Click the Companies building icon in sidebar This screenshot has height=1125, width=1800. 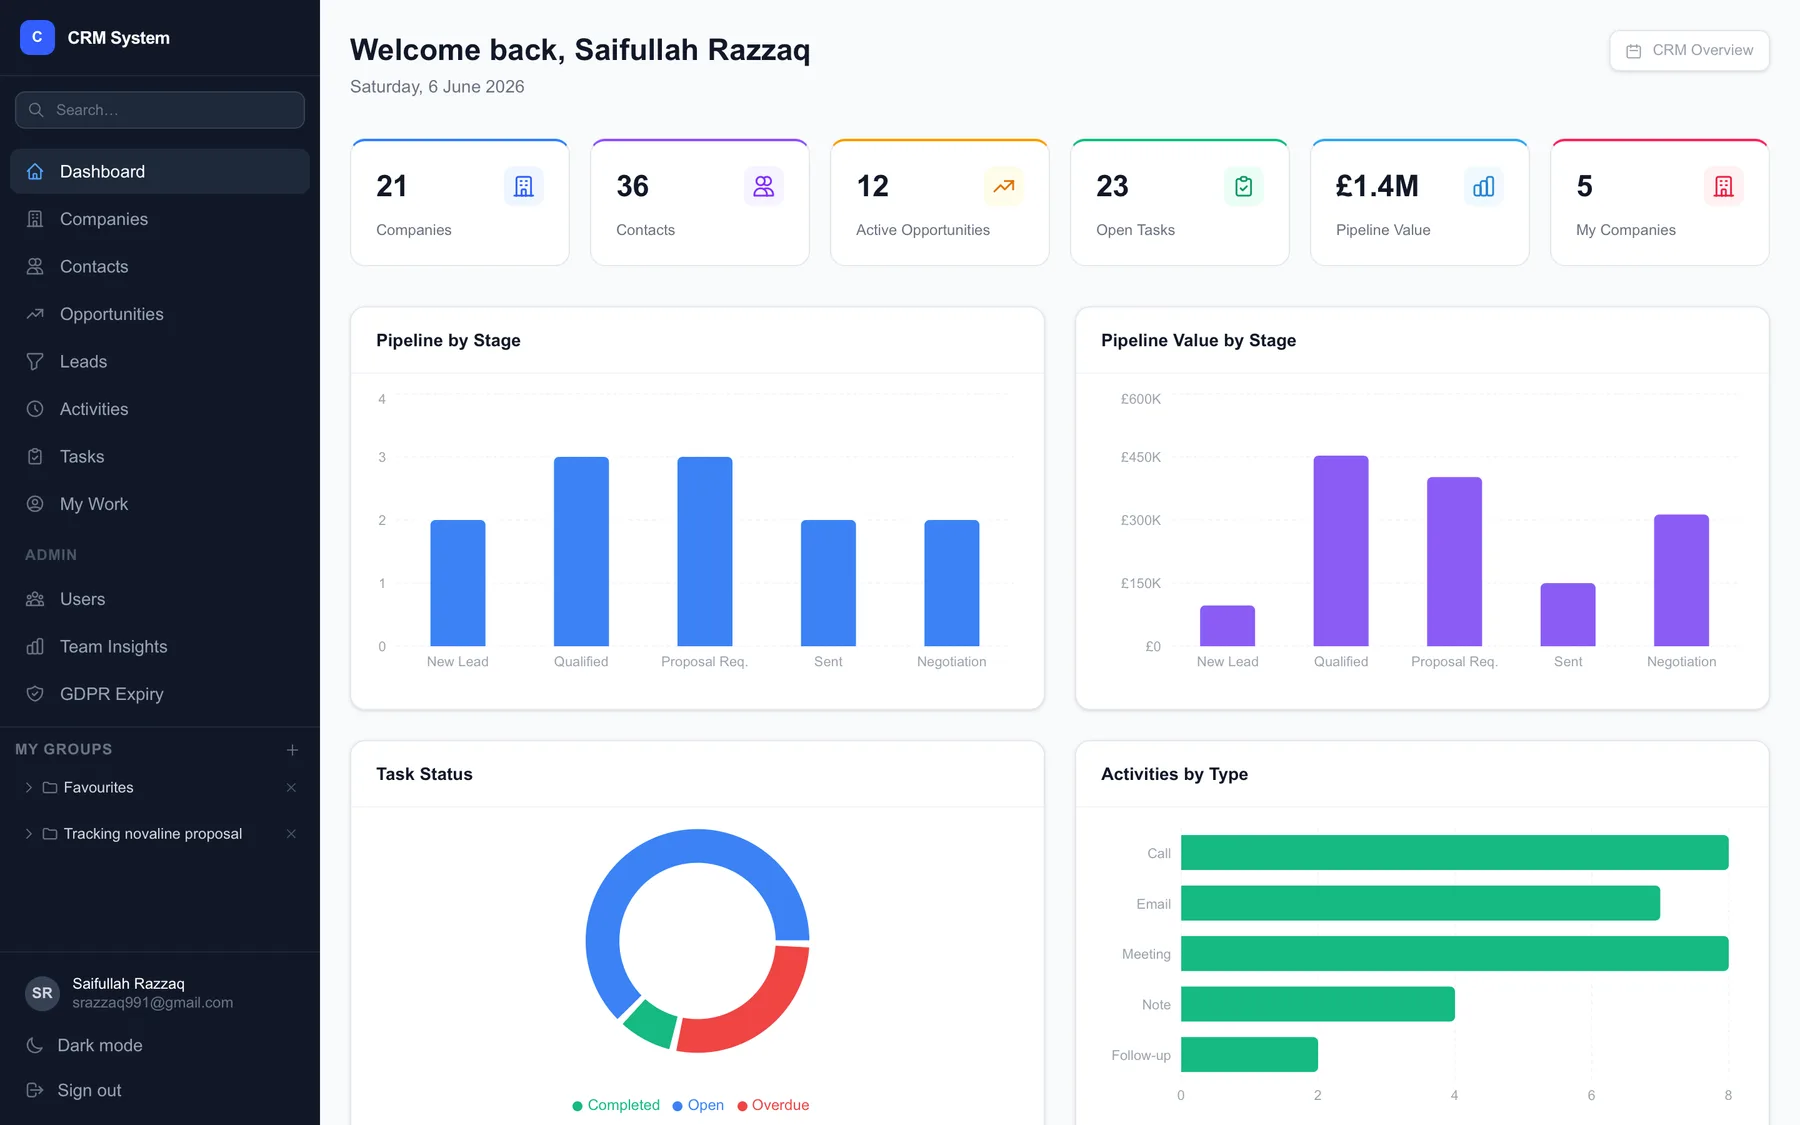point(35,219)
